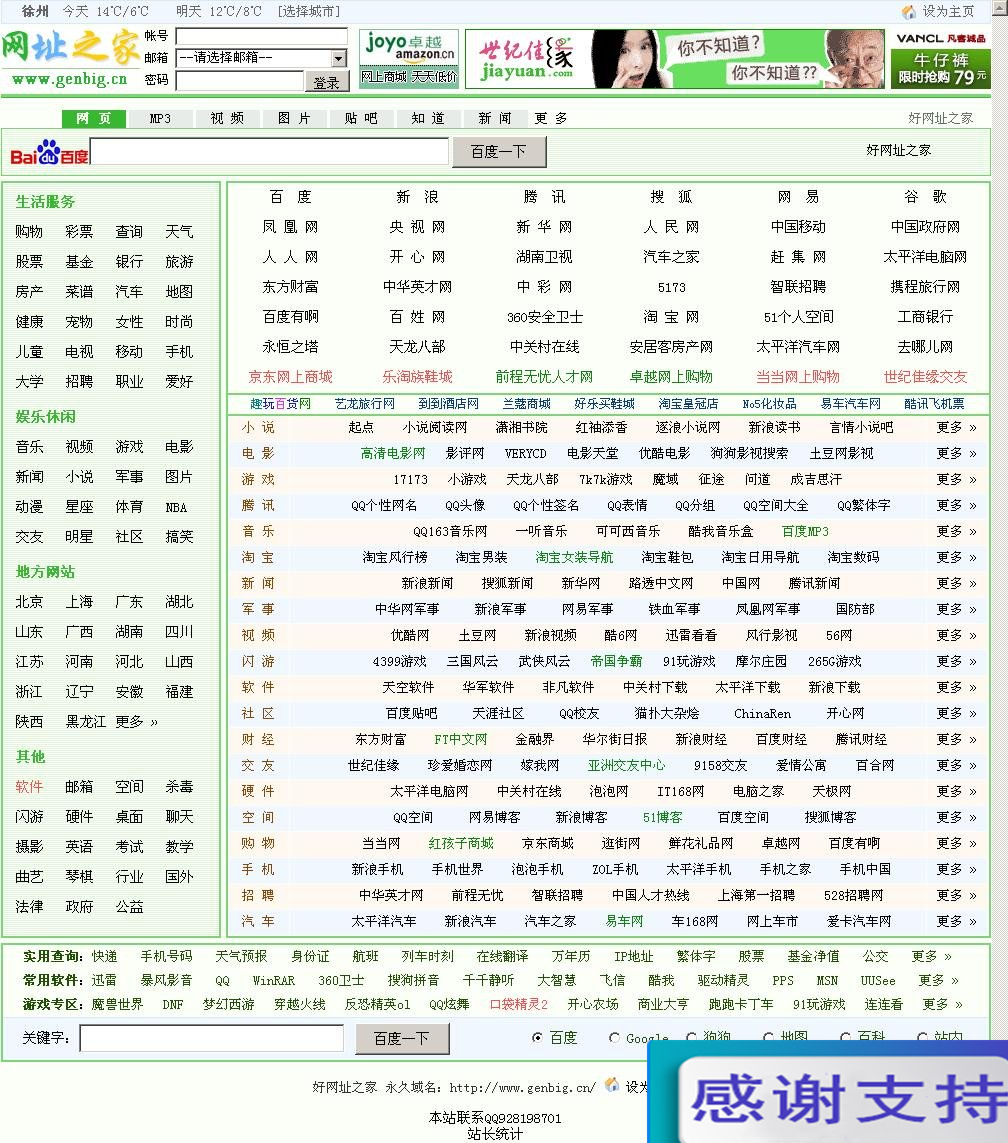Screen dimensions: 1008x1143
Task: Open the NBA link in 娱乐休闲
Action: pyautogui.click(x=176, y=507)
